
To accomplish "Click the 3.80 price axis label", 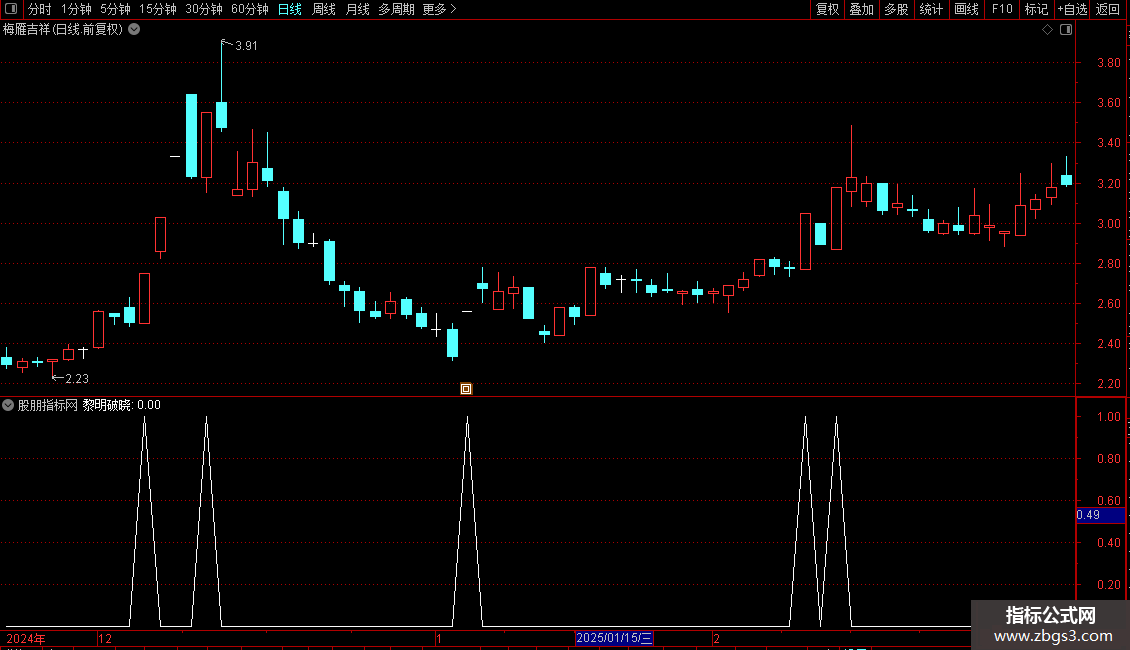I will click(1108, 63).
